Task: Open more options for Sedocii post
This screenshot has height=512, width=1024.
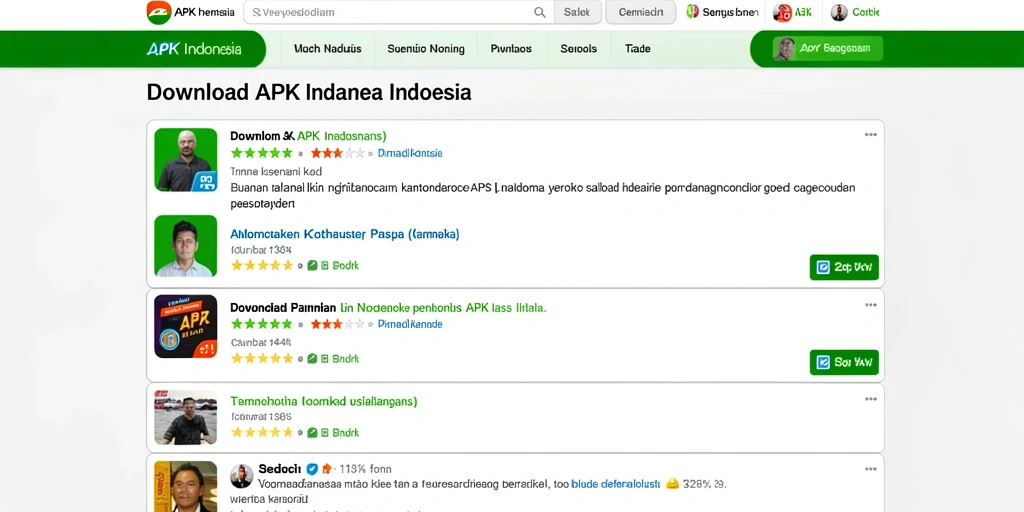Action: 871,469
